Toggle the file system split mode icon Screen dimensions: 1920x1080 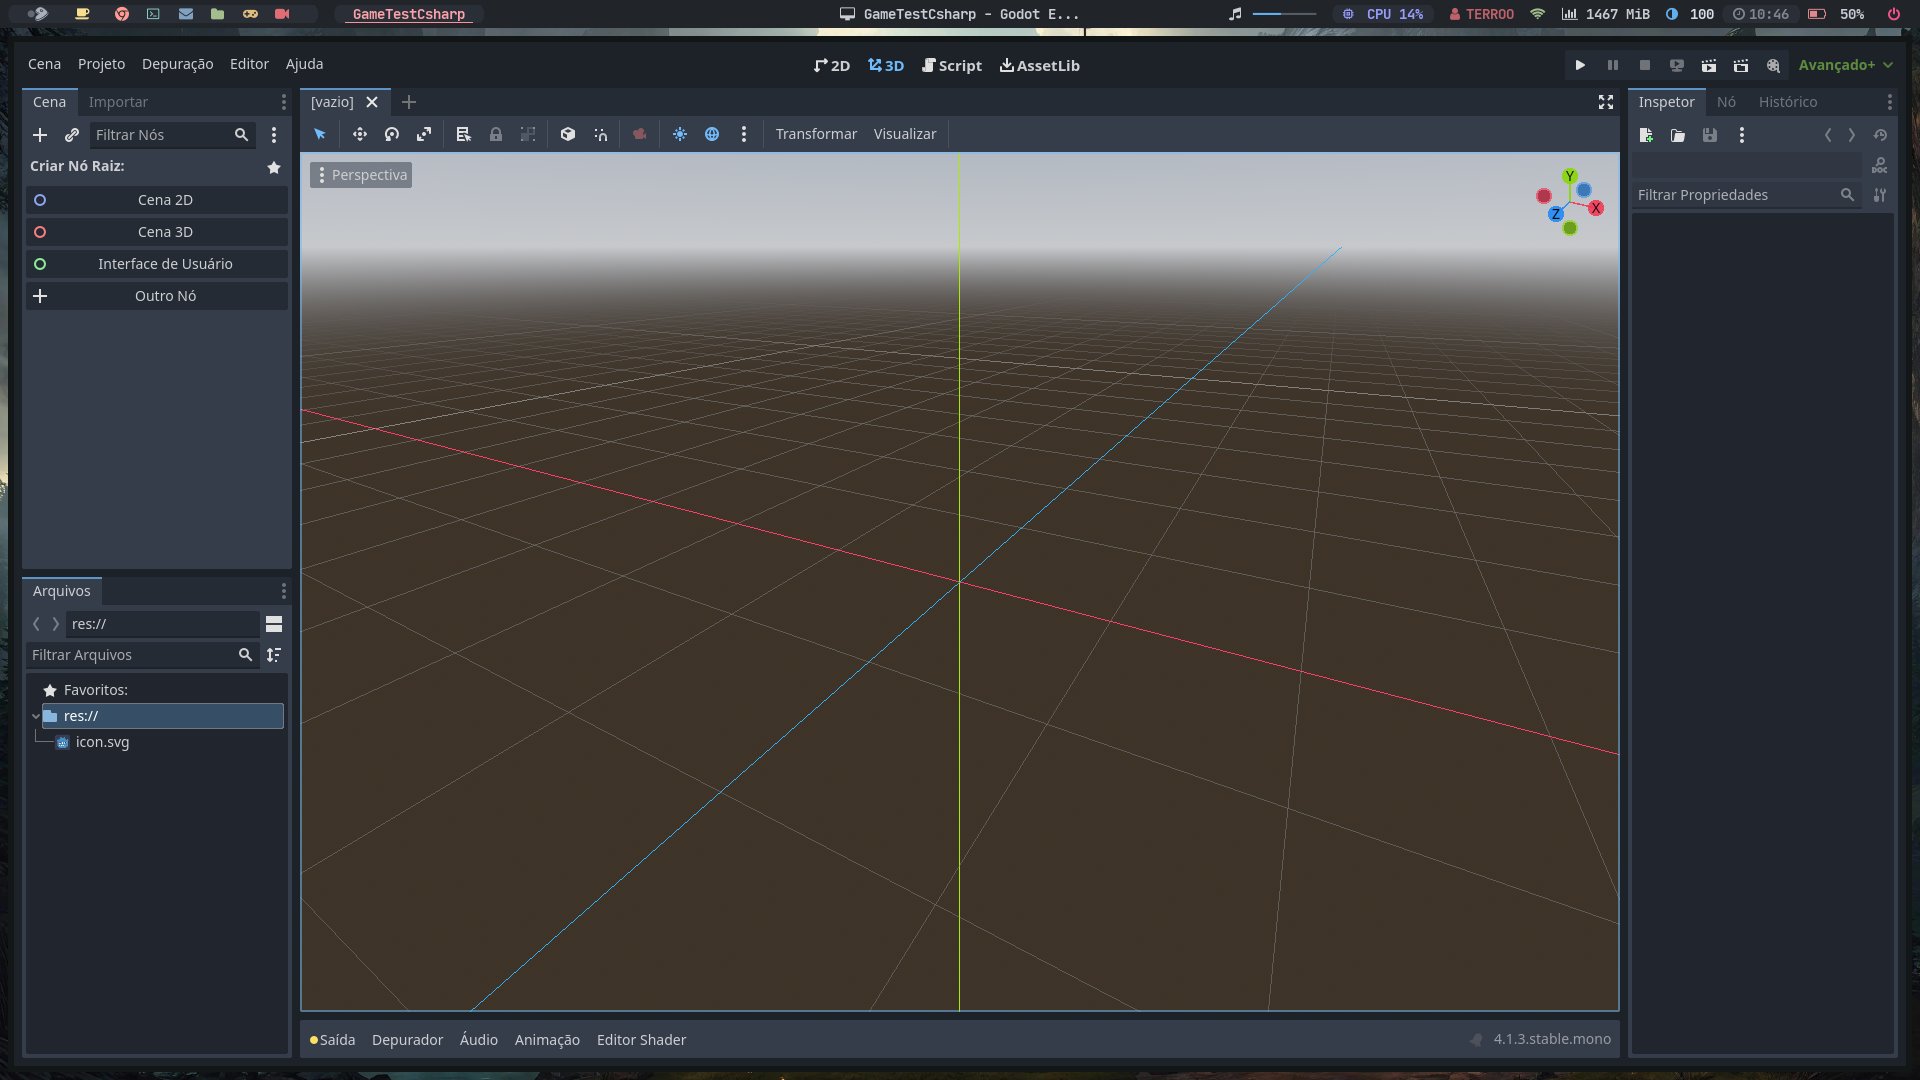(x=274, y=624)
